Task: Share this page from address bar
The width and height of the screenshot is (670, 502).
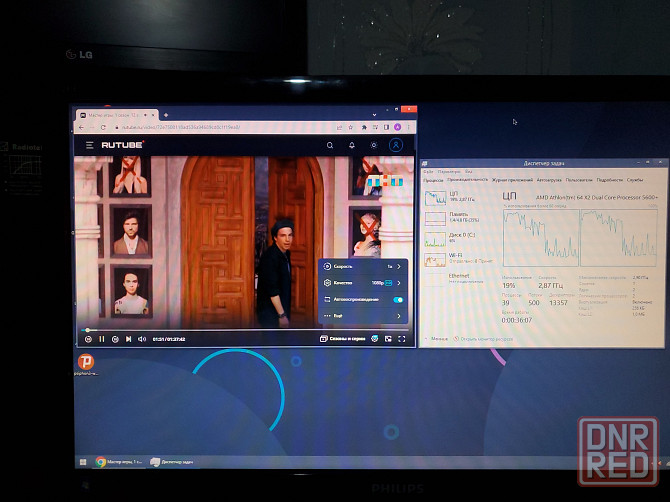Action: click(x=340, y=127)
